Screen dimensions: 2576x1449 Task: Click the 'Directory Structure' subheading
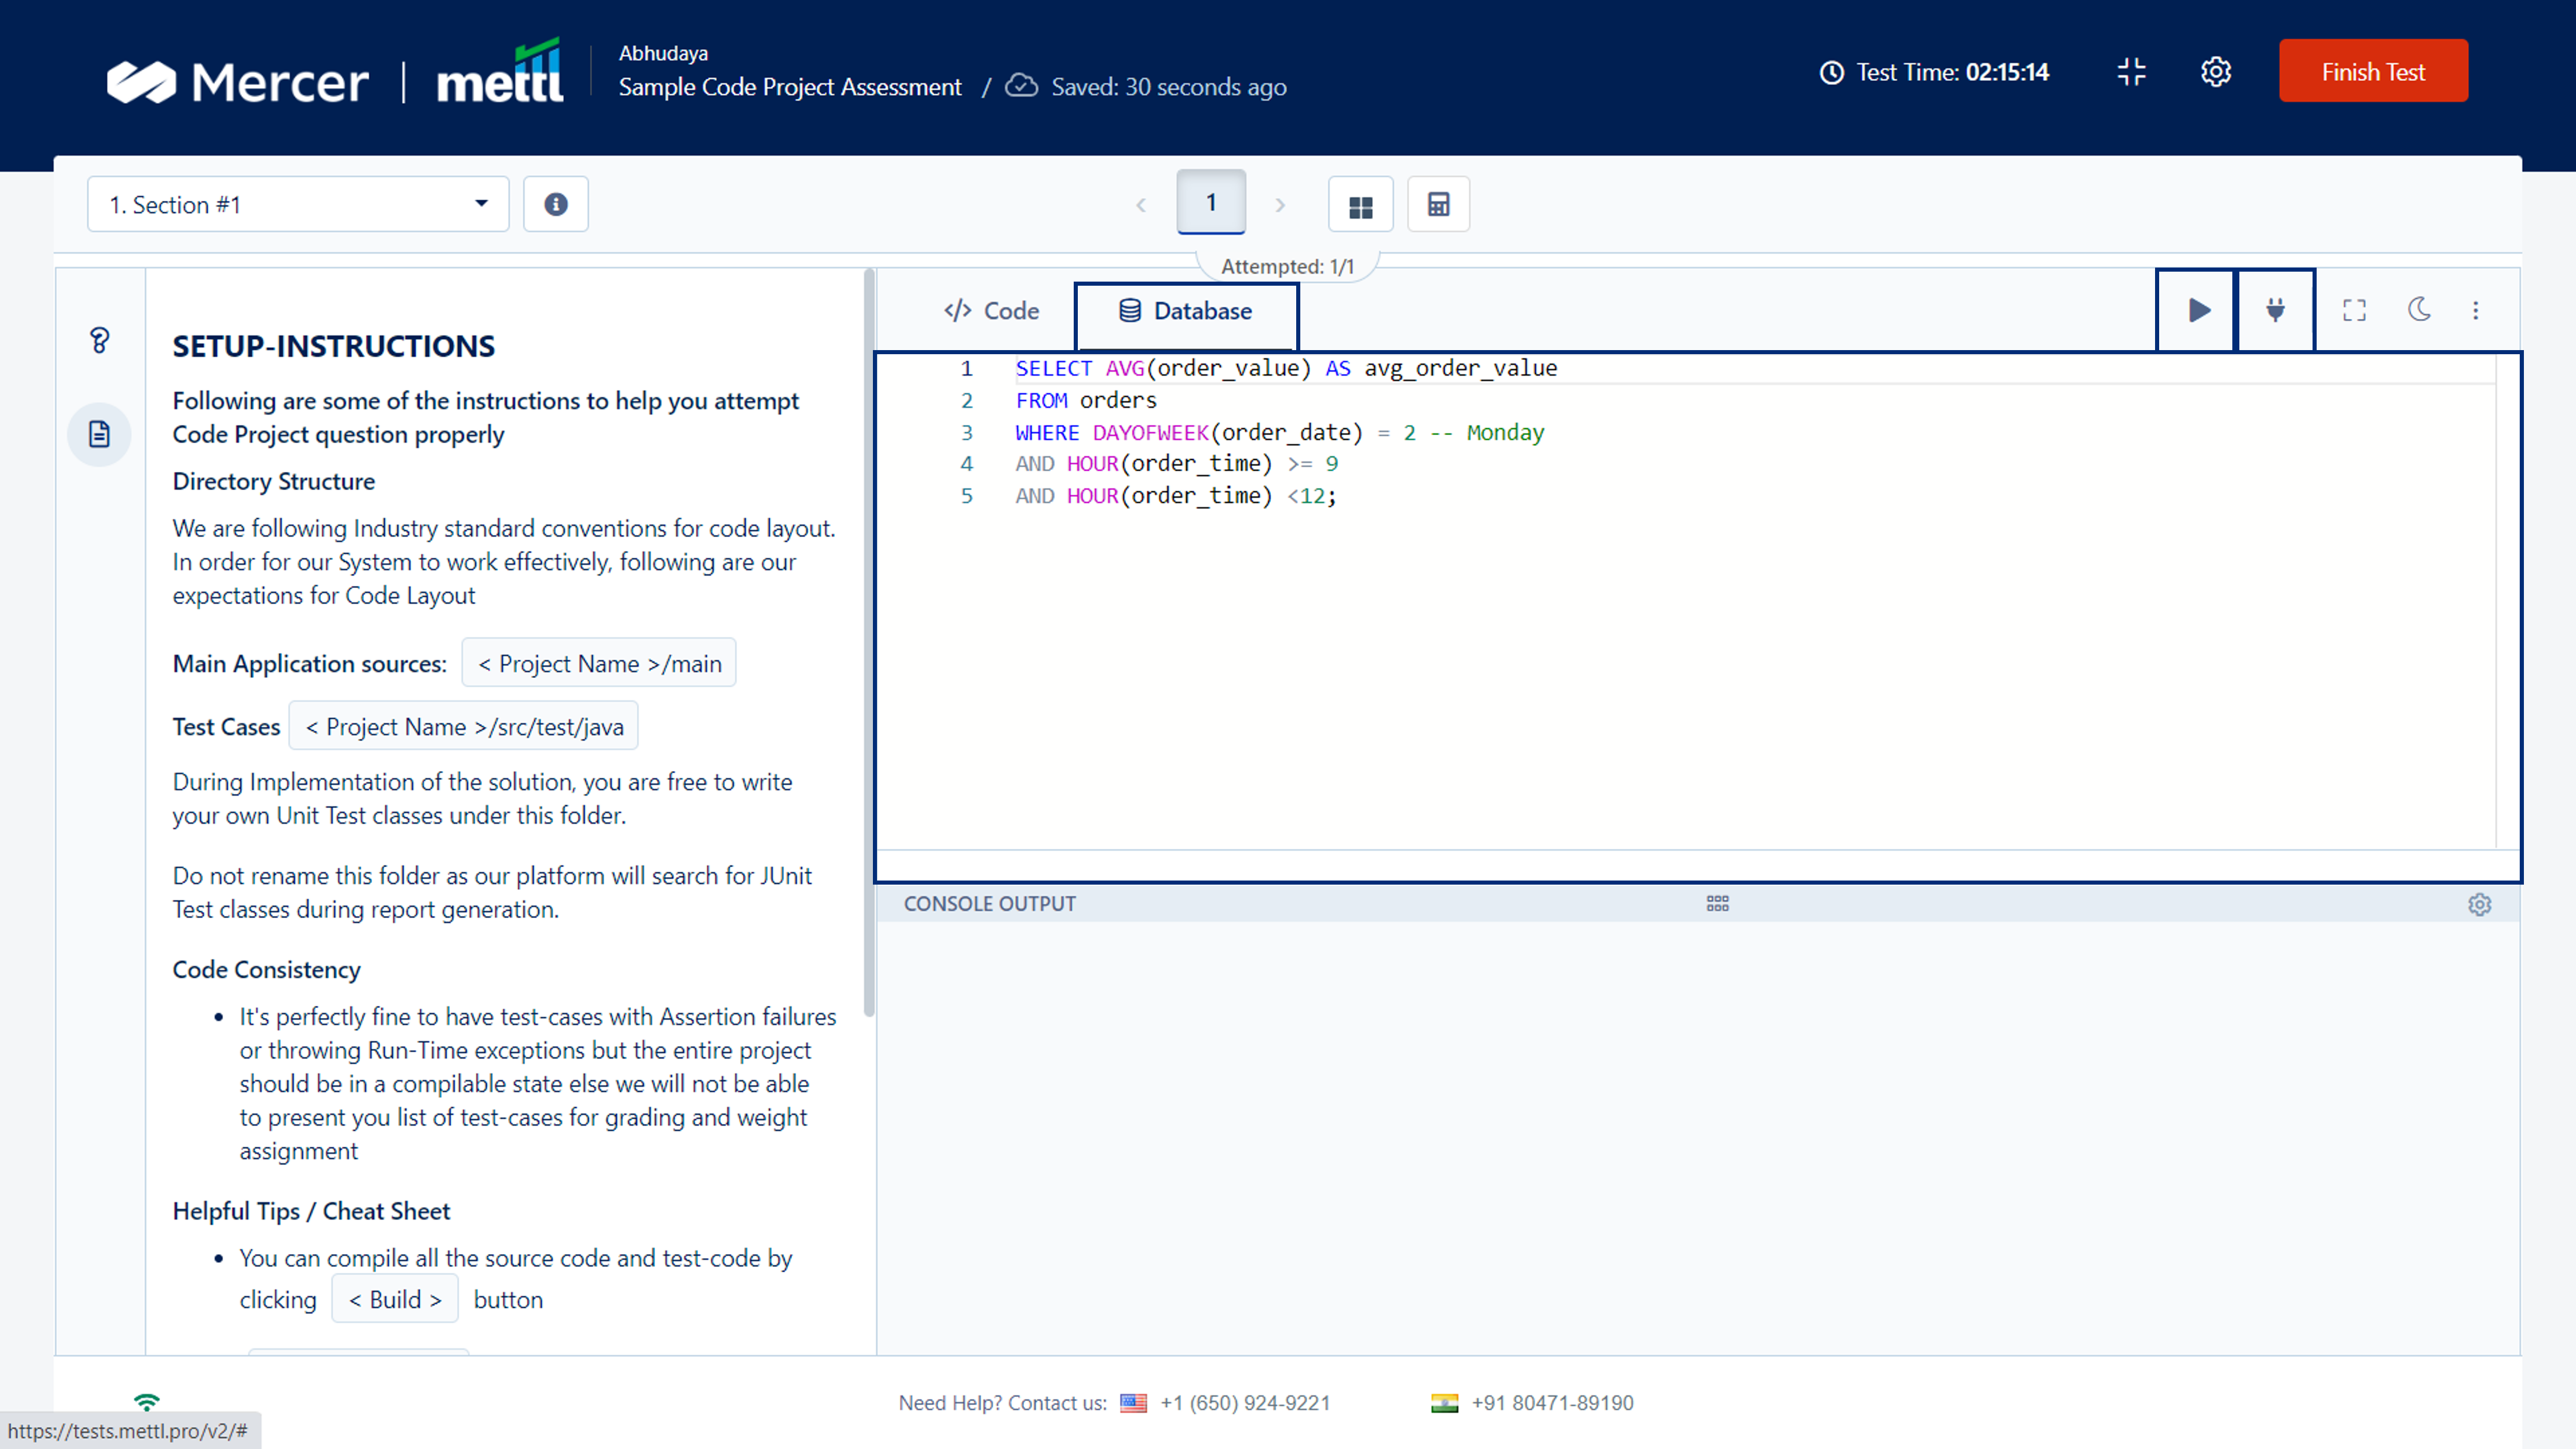pyautogui.click(x=273, y=481)
